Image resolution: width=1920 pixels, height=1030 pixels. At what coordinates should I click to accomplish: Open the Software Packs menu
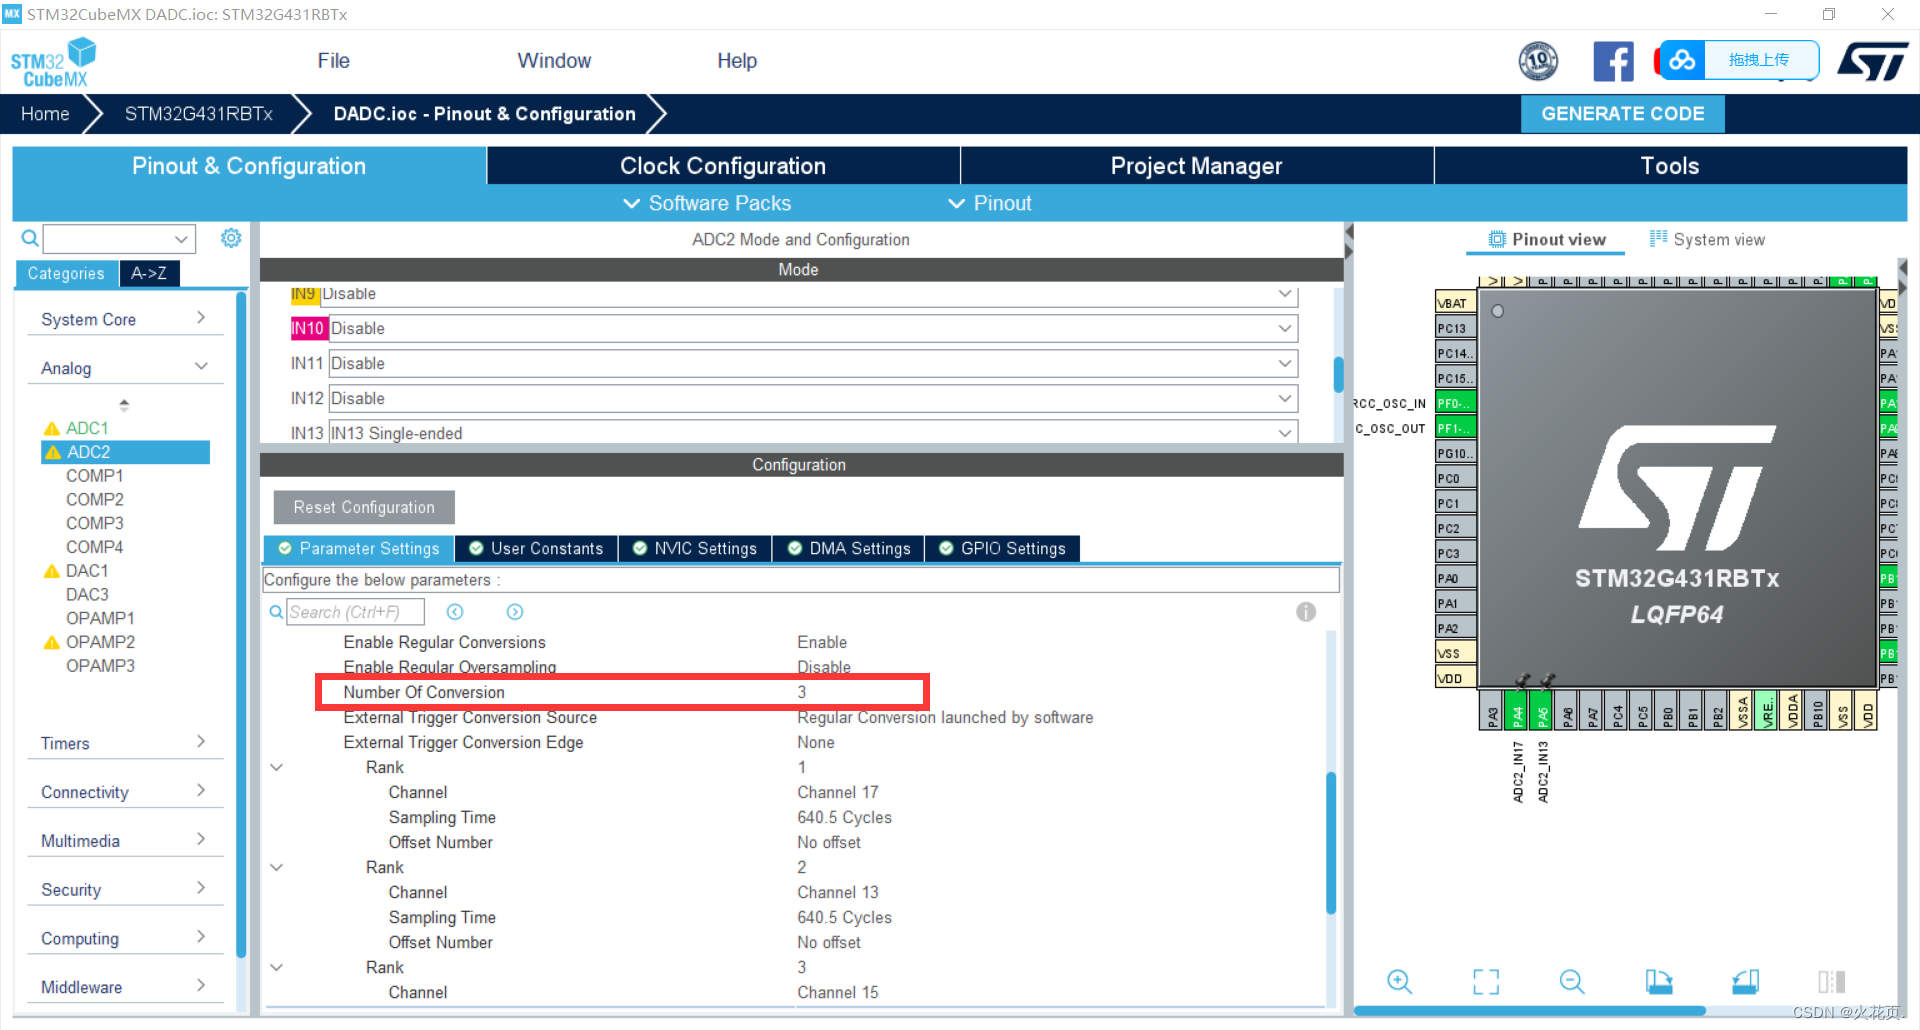[707, 203]
